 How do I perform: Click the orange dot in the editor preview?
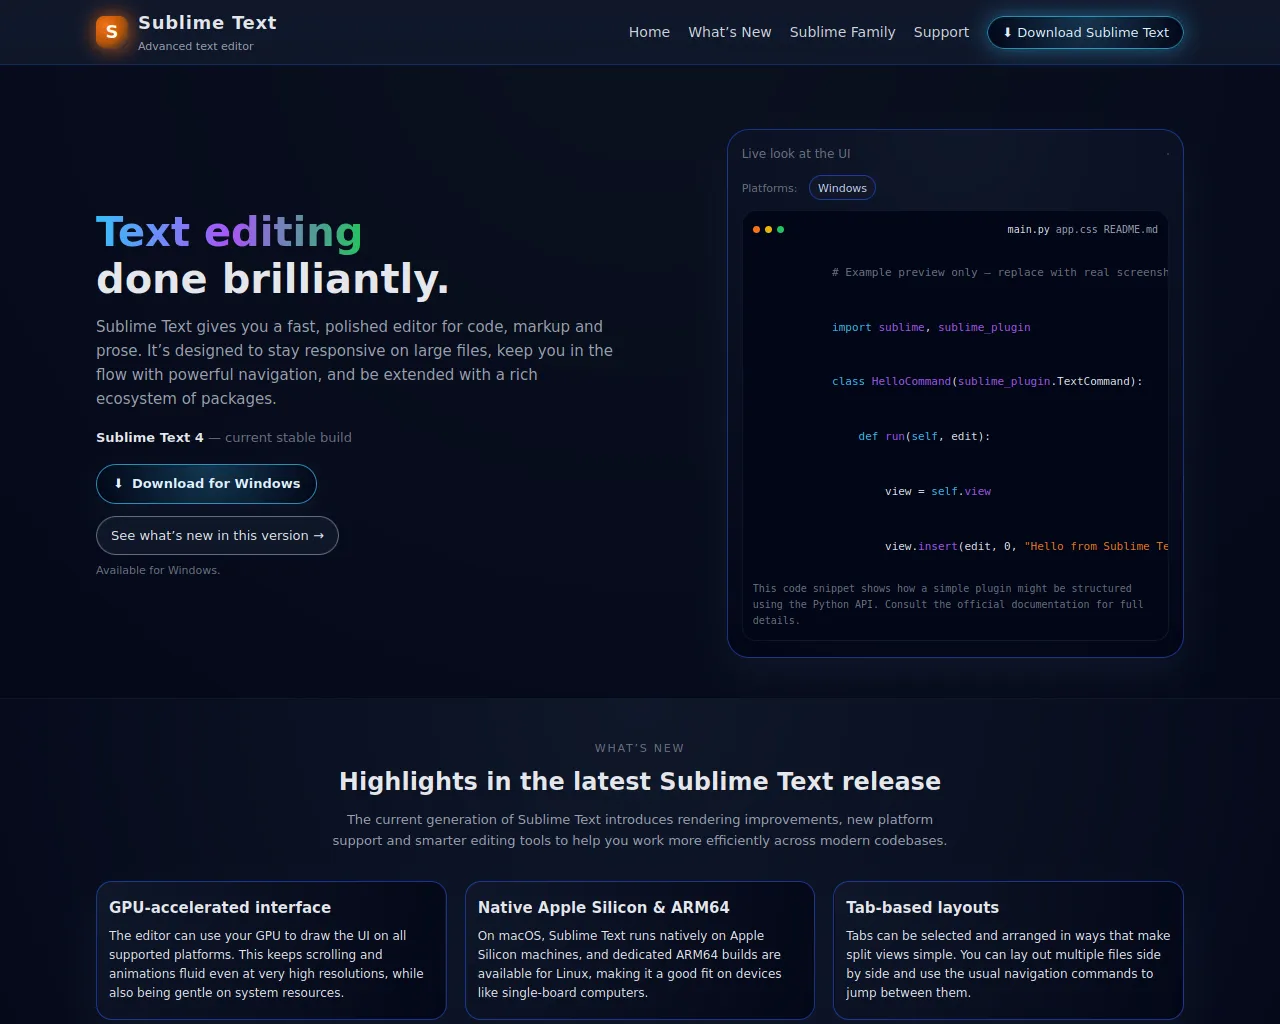[x=756, y=230]
